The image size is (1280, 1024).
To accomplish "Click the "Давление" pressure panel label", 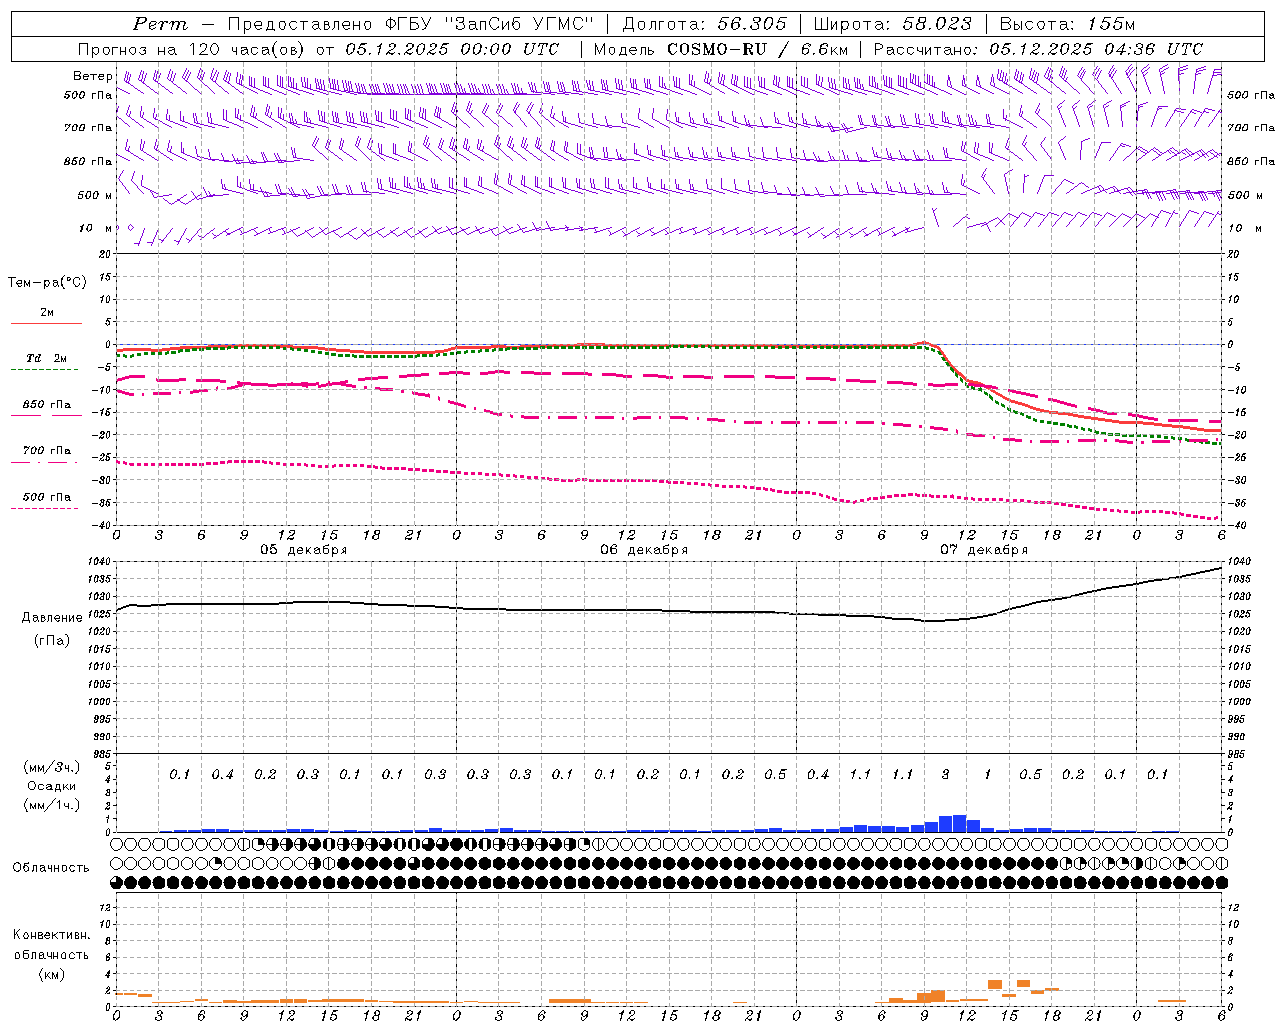I will pyautogui.click(x=52, y=618).
